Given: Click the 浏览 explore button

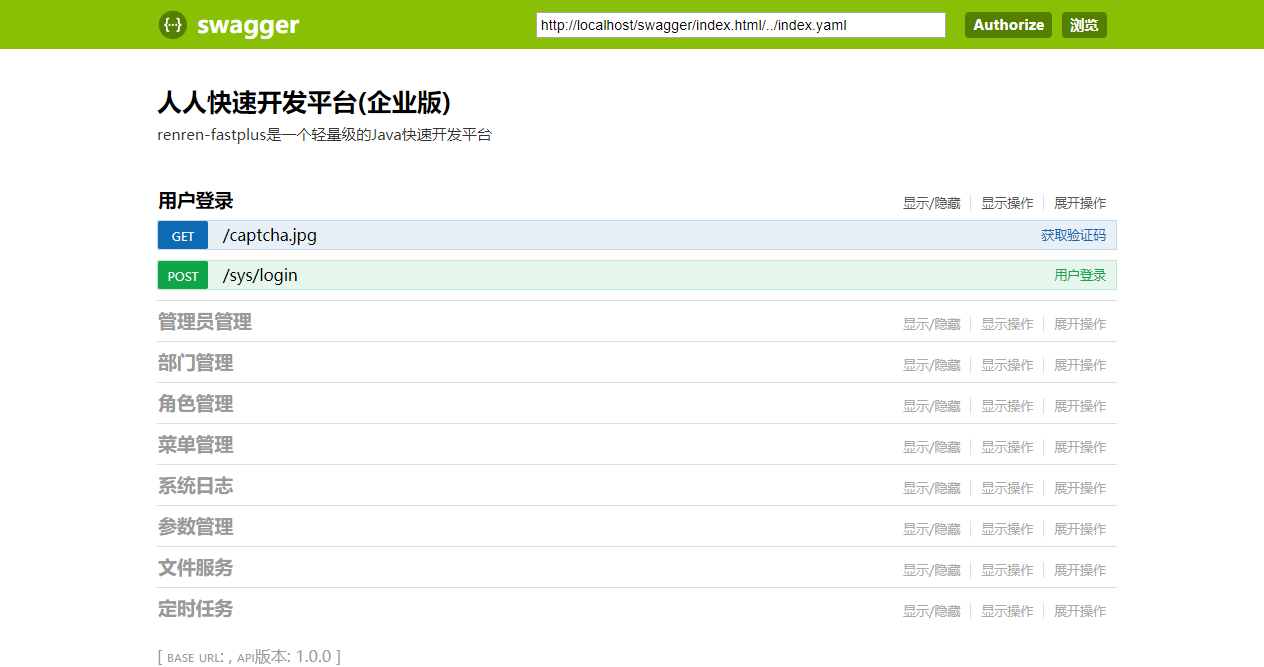Looking at the screenshot, I should [1084, 25].
